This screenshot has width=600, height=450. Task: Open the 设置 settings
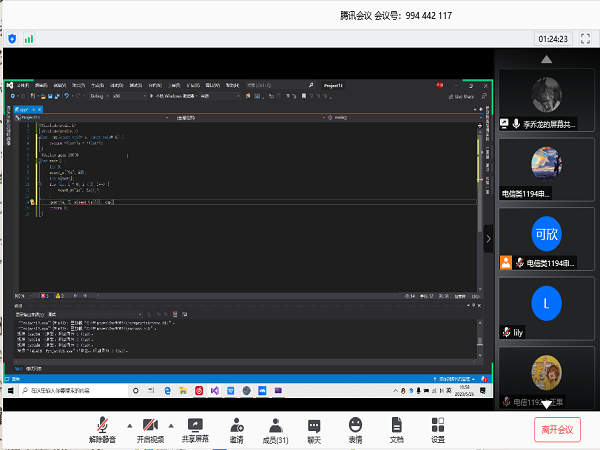coord(437,429)
